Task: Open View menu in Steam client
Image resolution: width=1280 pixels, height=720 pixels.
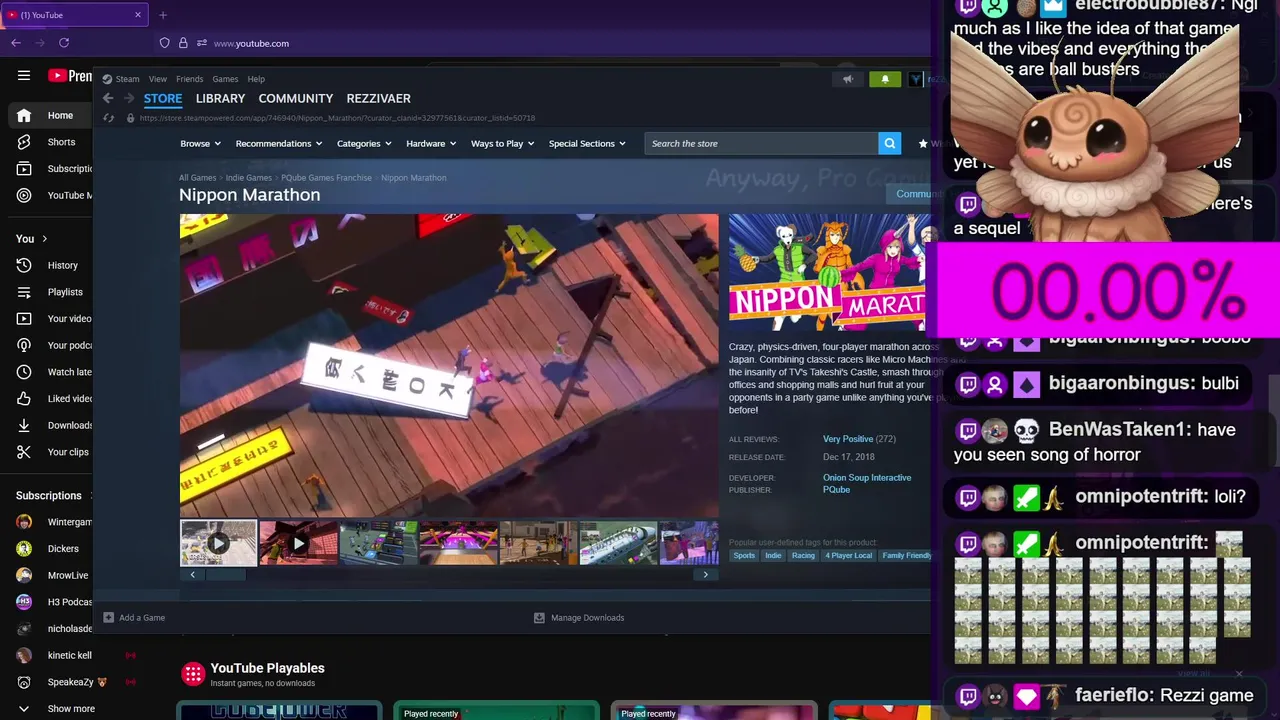Action: coord(158,79)
